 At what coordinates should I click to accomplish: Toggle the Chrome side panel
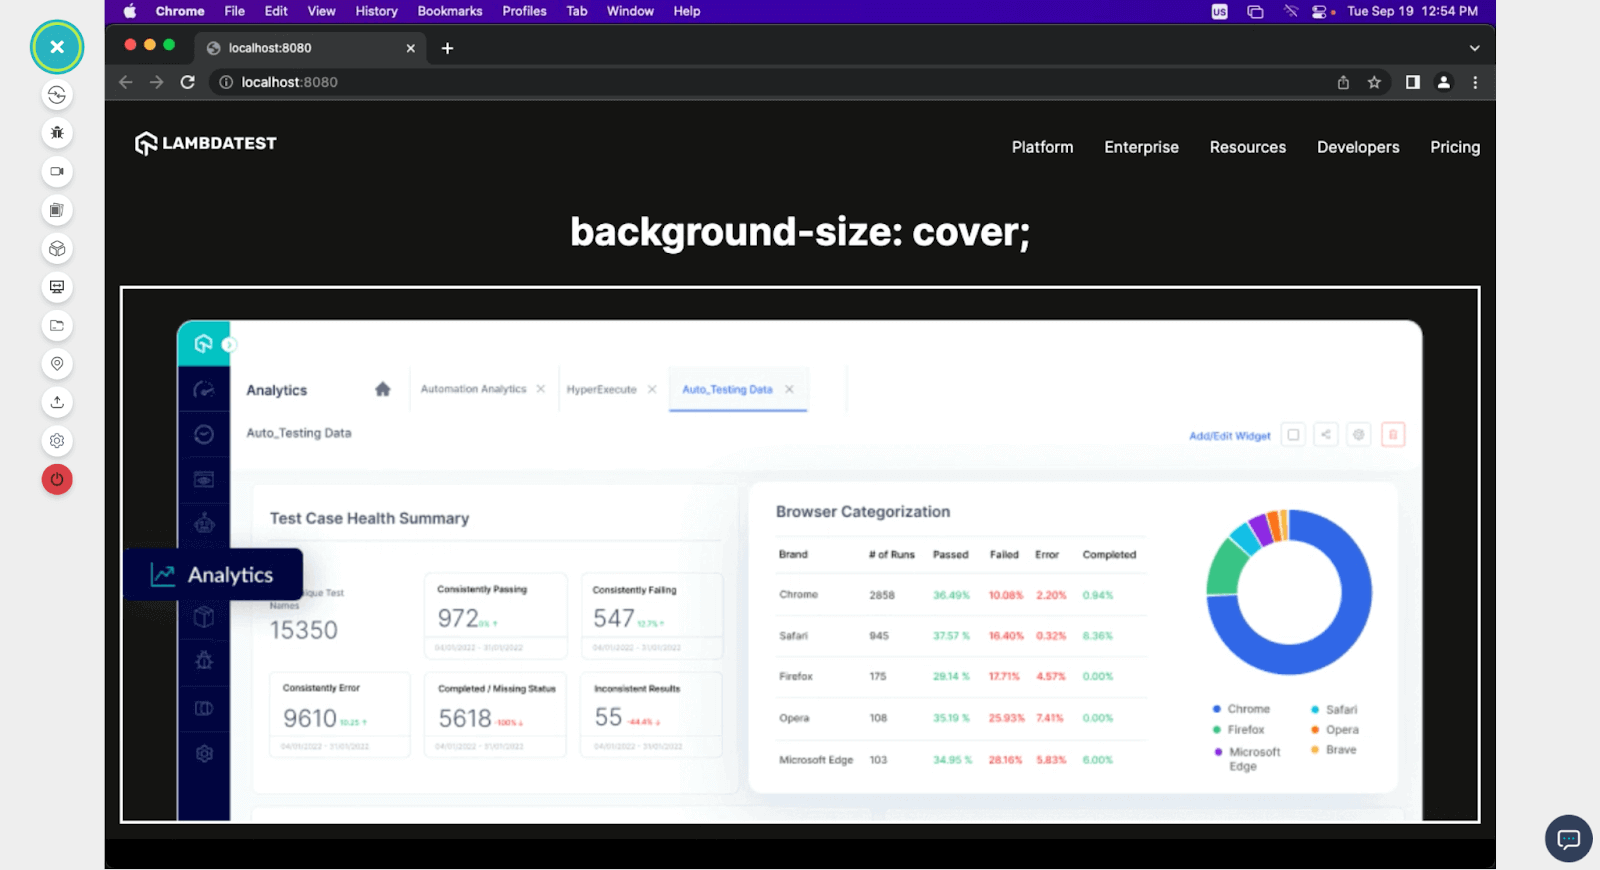(1412, 82)
